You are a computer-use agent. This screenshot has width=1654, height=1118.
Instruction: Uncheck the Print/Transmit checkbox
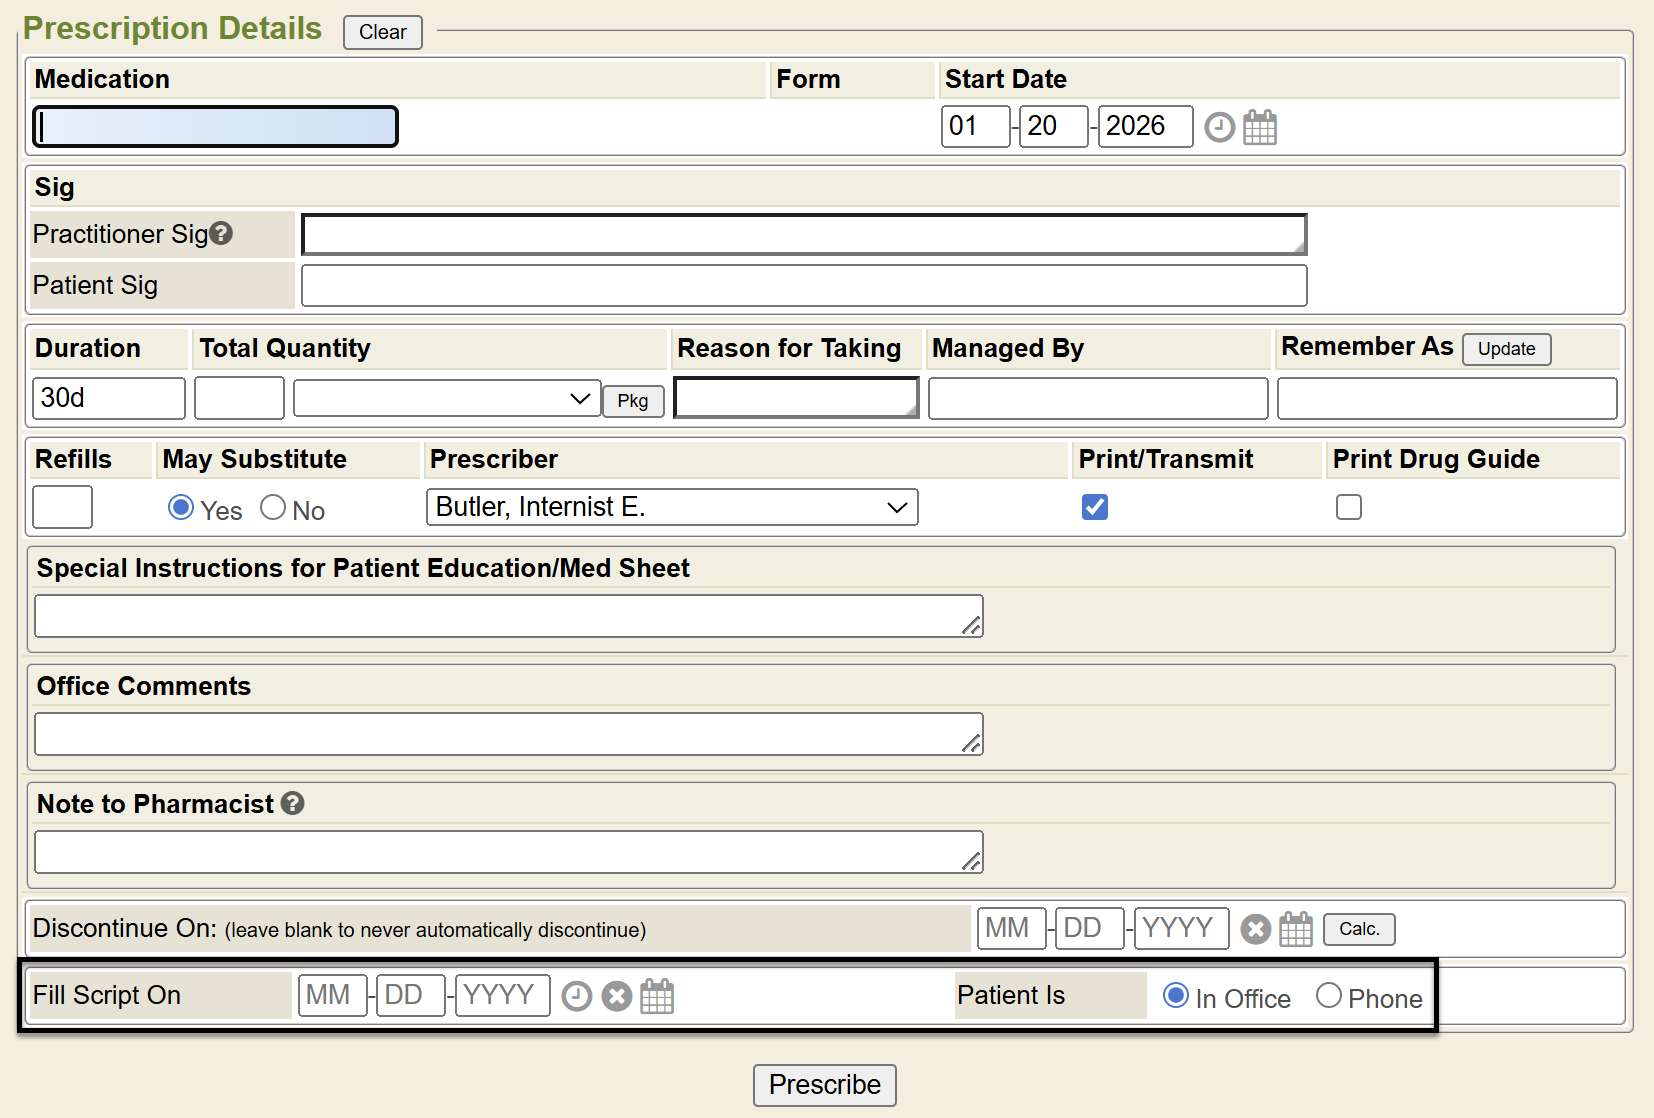(x=1095, y=507)
